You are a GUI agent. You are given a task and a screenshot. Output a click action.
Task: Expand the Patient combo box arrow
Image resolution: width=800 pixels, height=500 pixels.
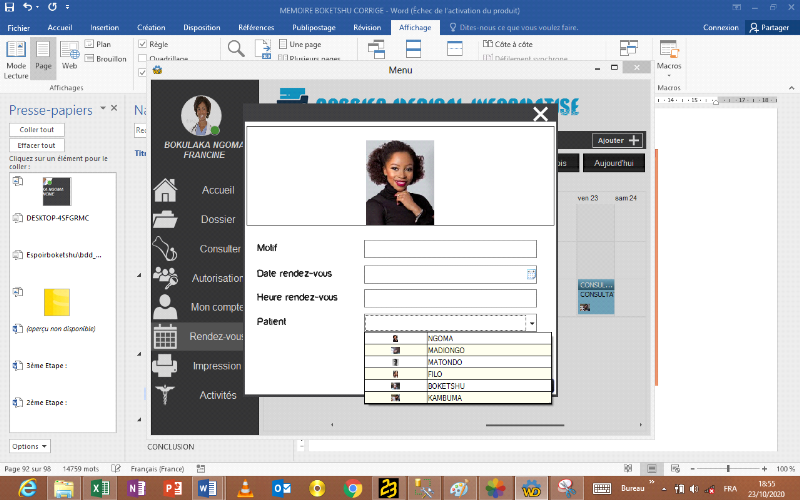[x=532, y=323]
